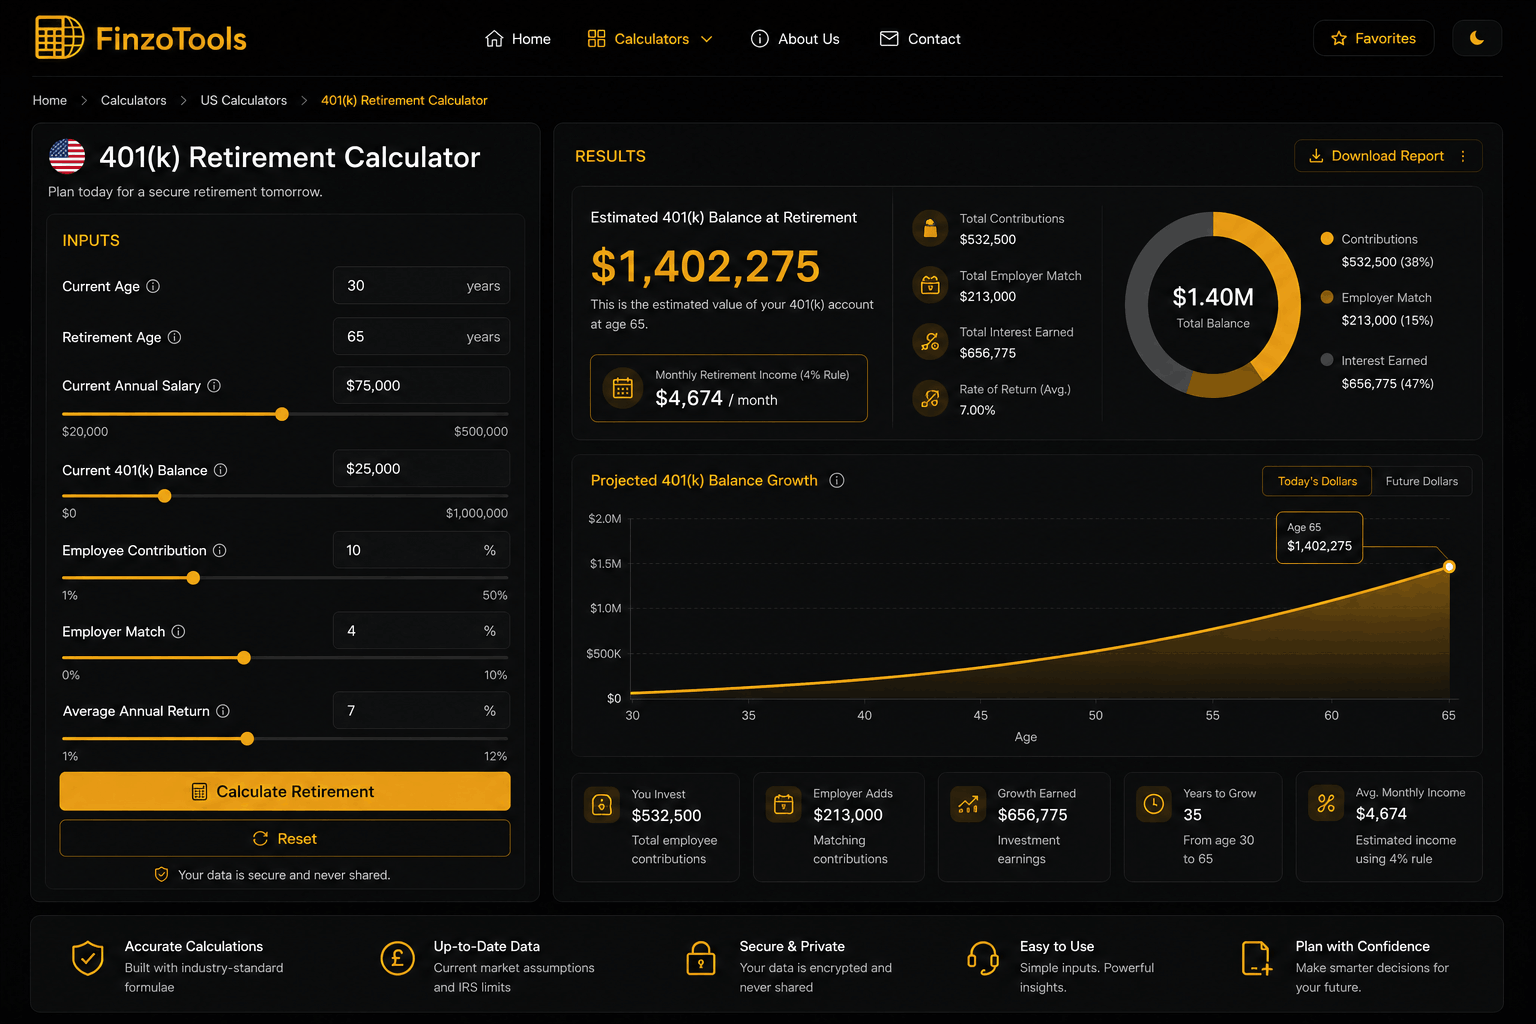Click Calculators breadcrumb link
This screenshot has width=1536, height=1024.
point(133,100)
